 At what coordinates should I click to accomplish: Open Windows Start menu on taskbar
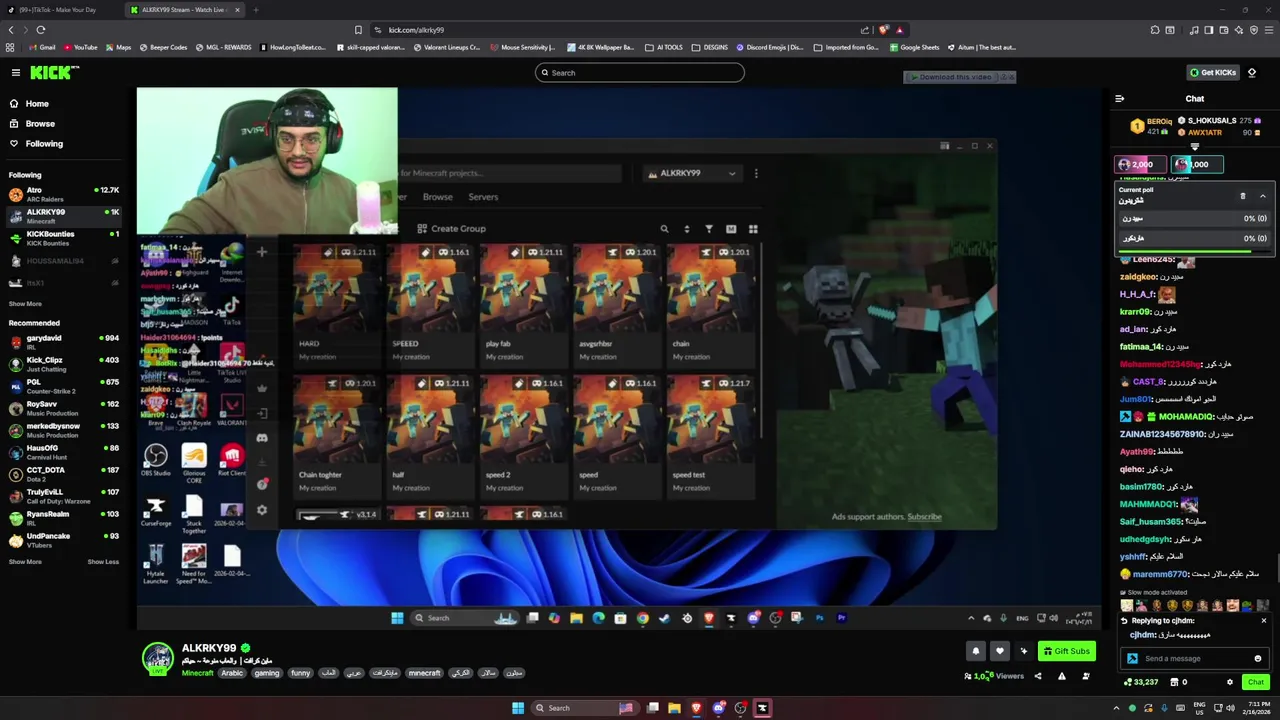click(x=517, y=708)
